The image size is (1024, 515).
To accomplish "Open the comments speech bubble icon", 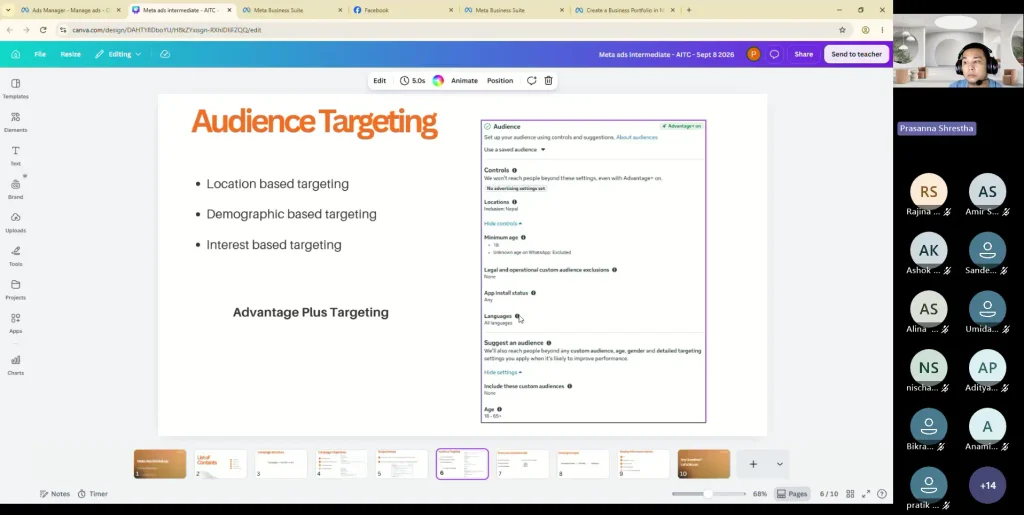I will point(774,54).
